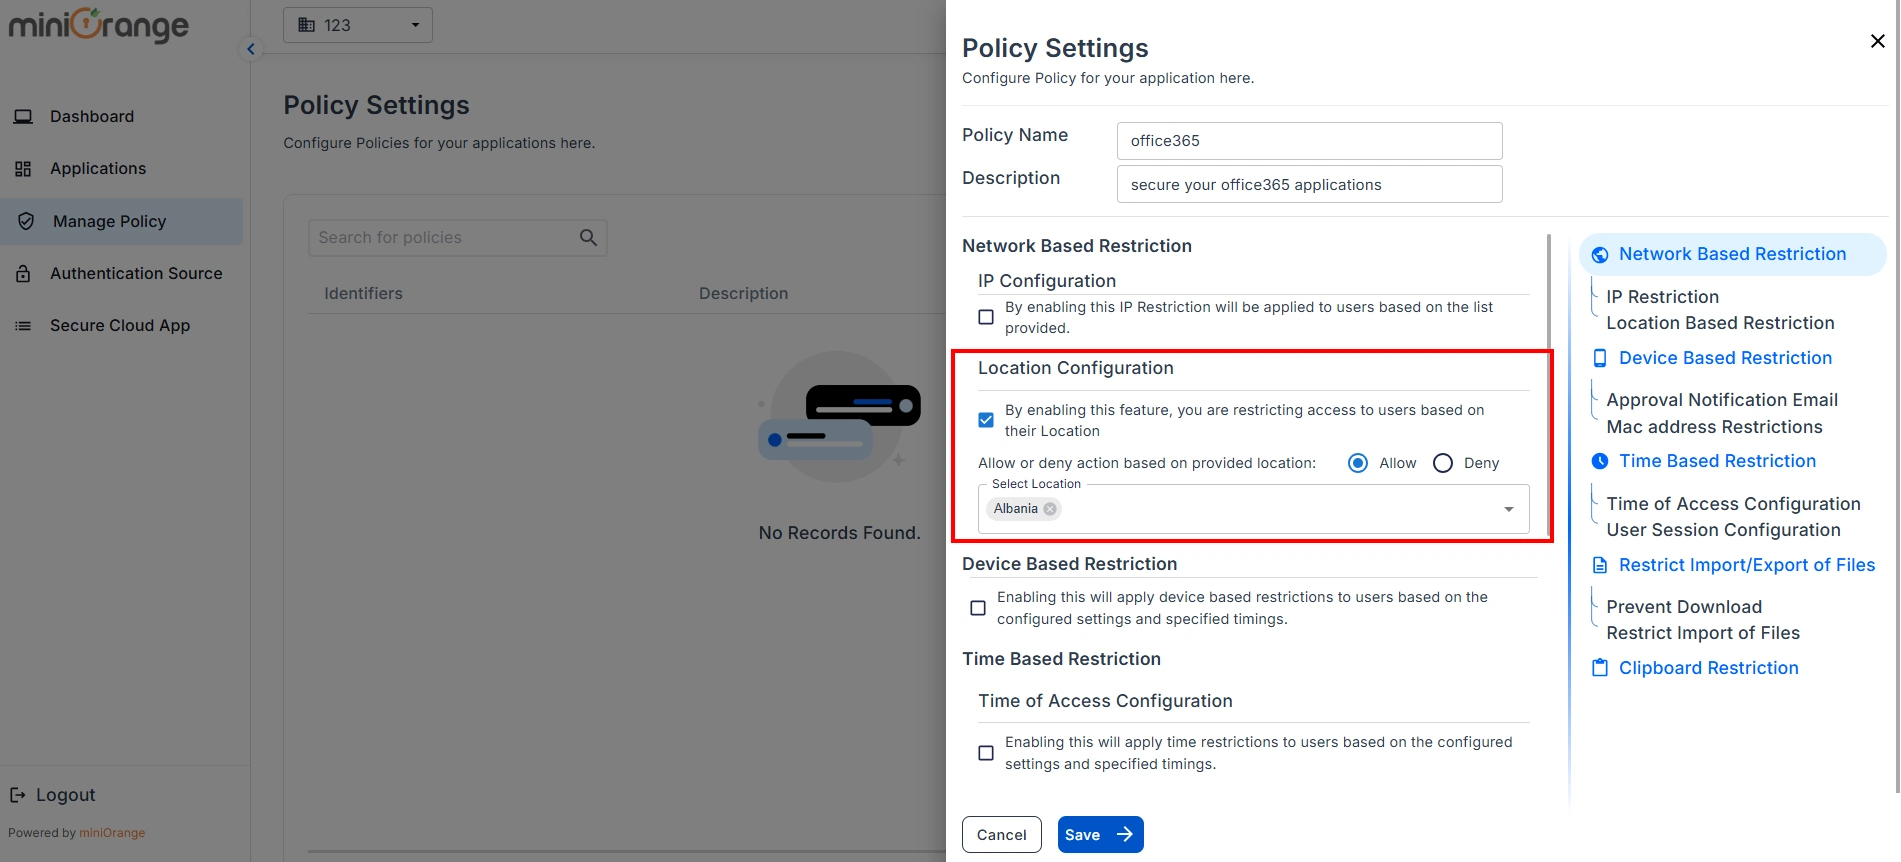
Task: Click the Dashboard laptop icon in sidebar
Action: [23, 117]
